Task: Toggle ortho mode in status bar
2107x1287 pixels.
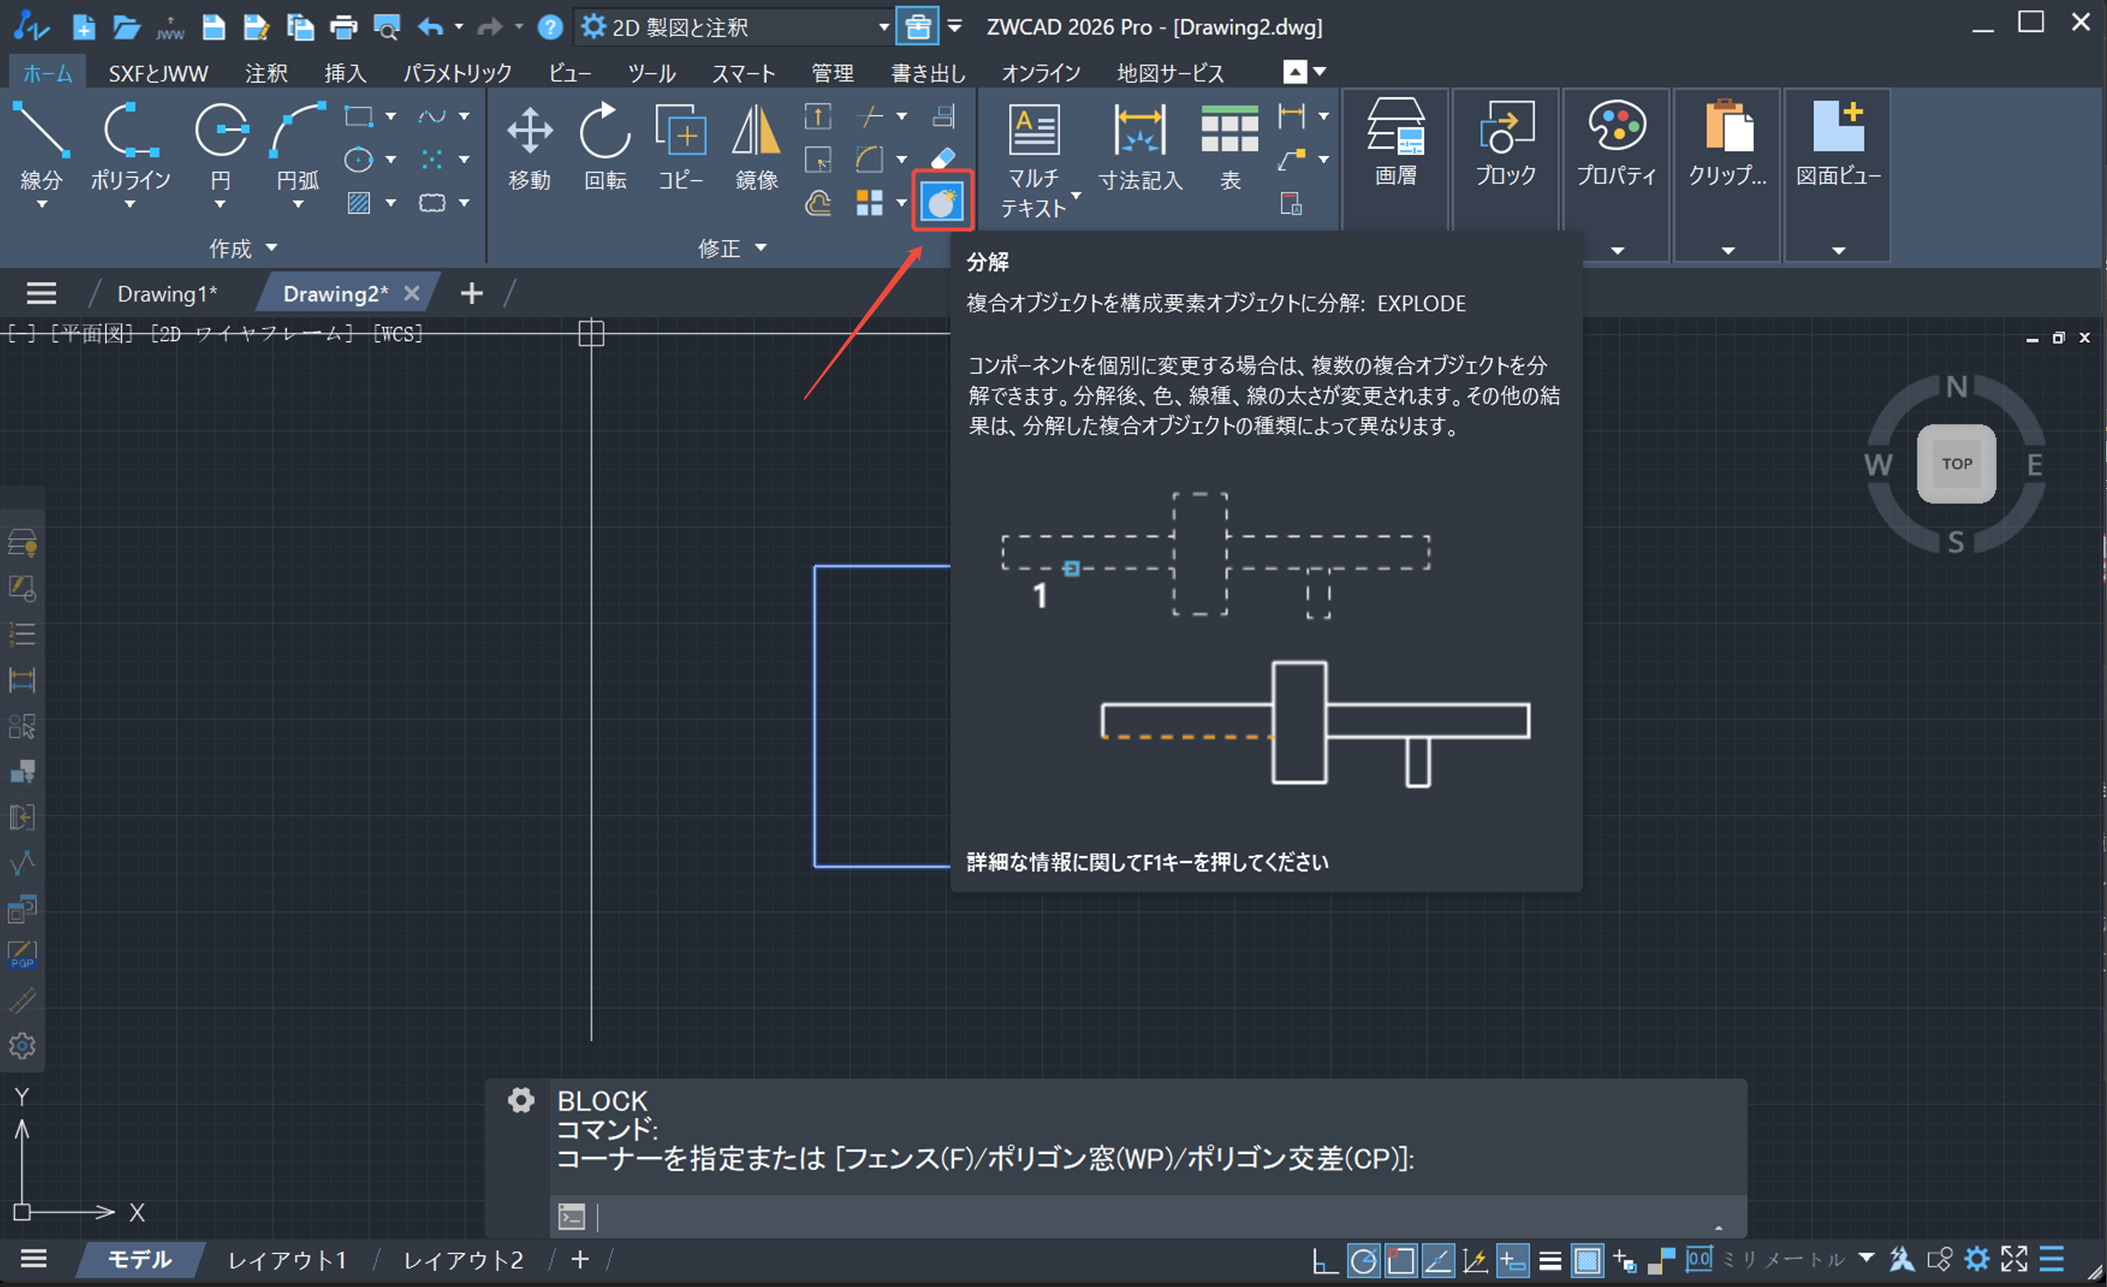Action: [1325, 1261]
